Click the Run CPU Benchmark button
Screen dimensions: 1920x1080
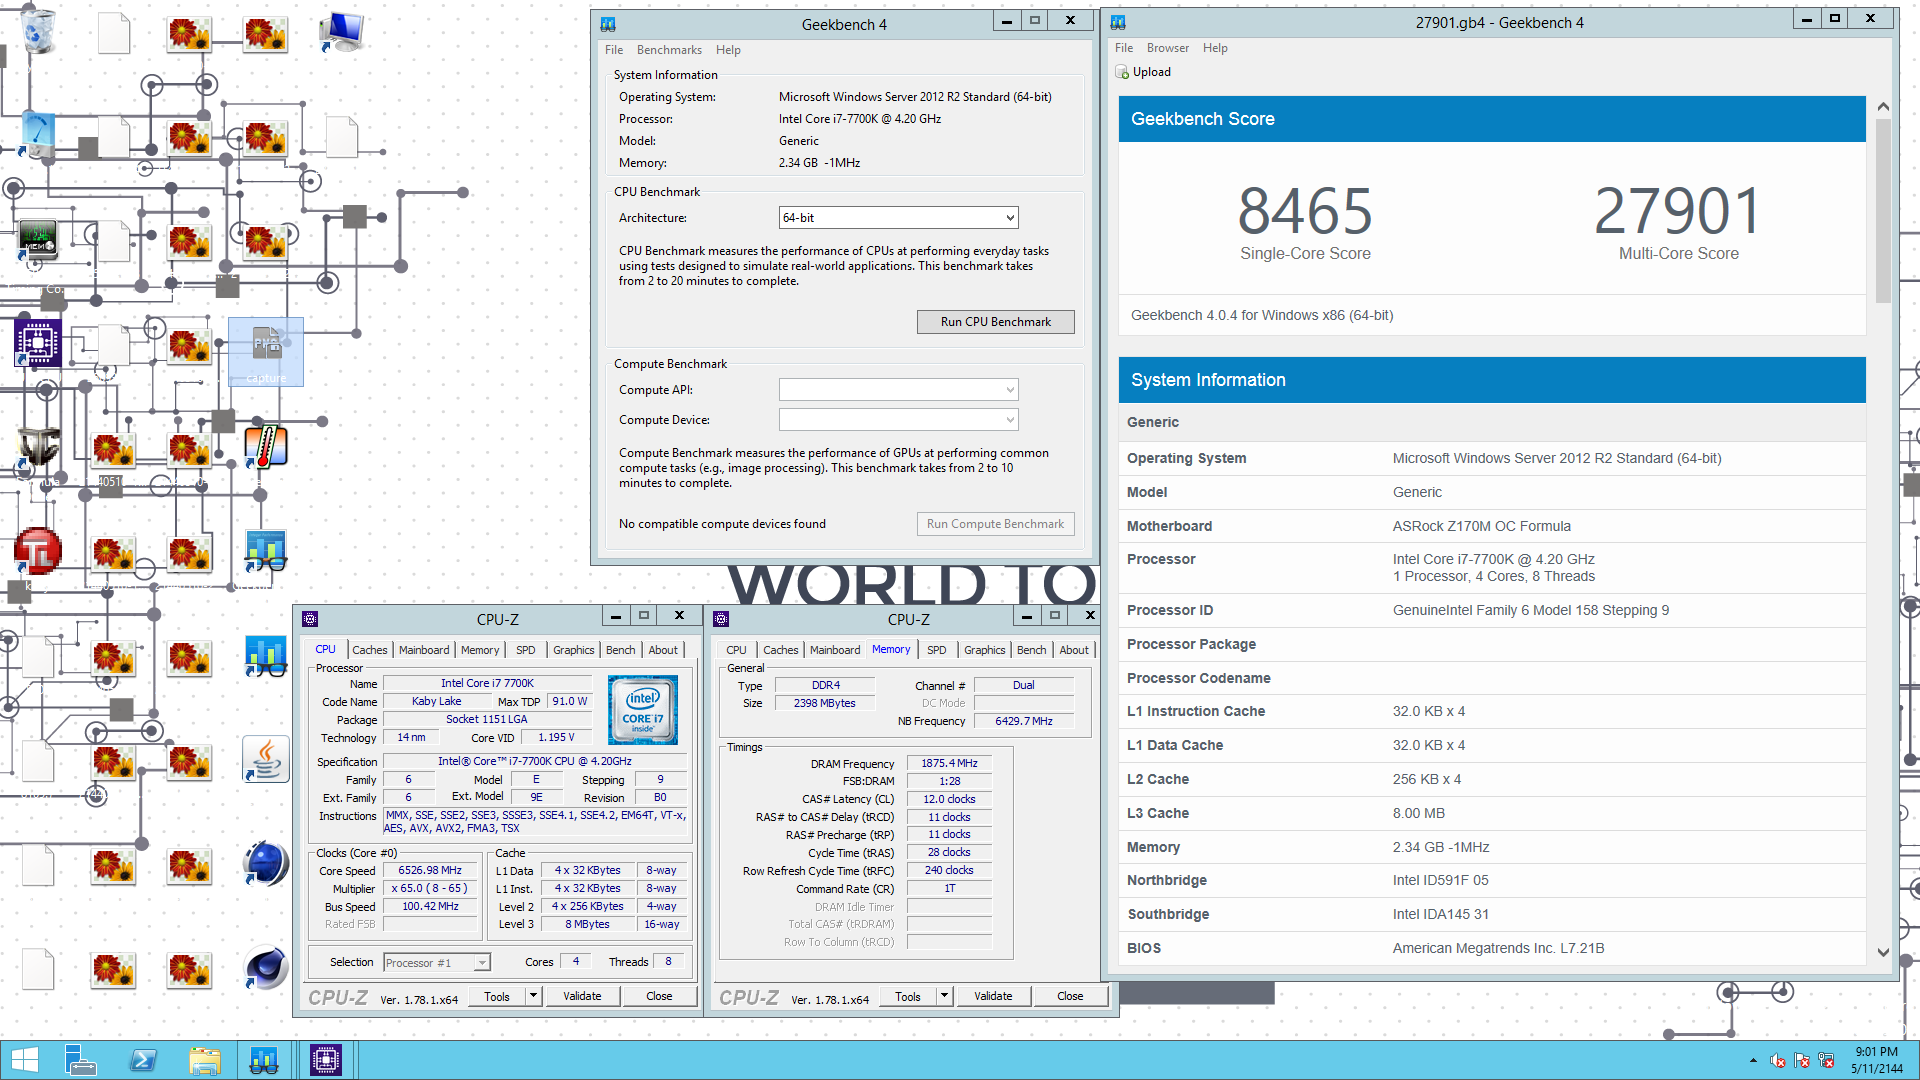point(996,322)
